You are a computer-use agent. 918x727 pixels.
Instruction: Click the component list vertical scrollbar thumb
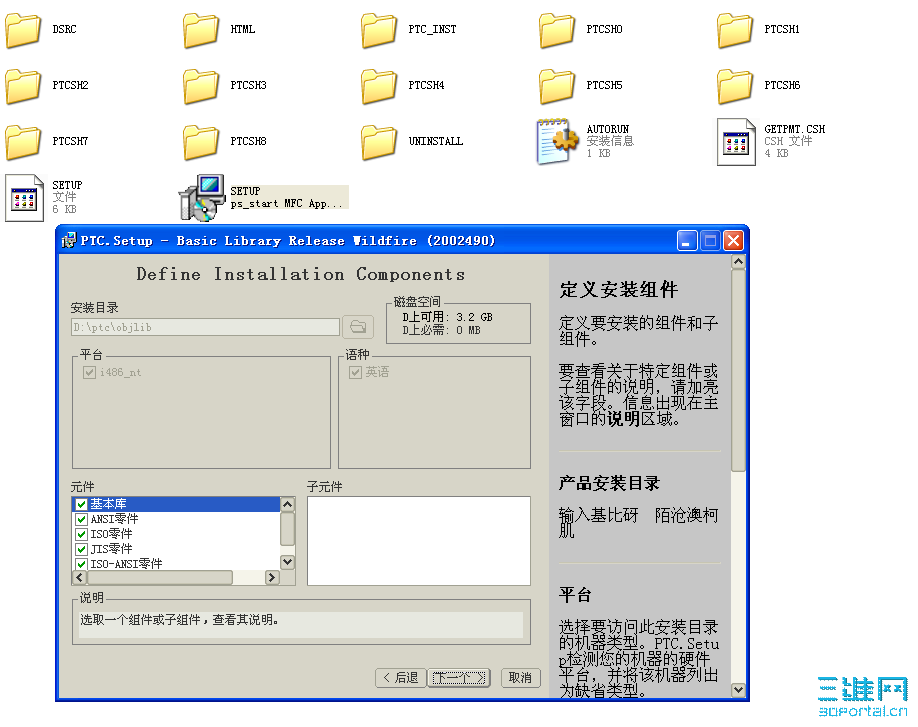click(287, 529)
